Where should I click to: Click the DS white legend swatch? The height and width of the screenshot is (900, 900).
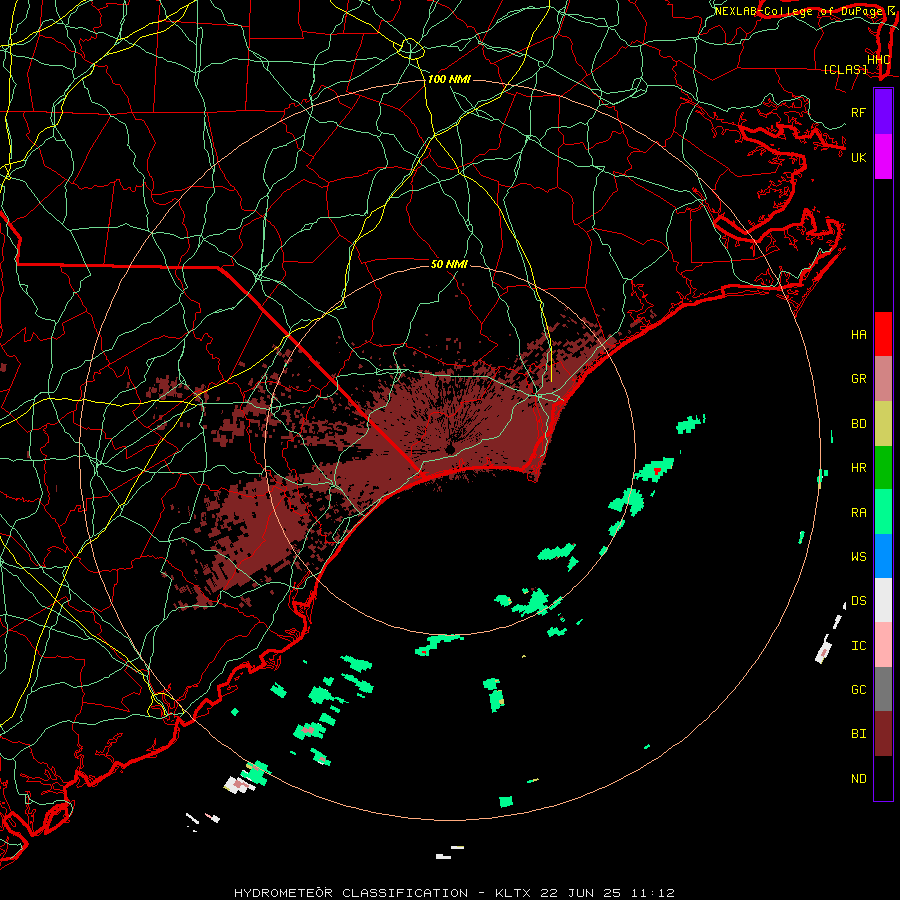883,600
